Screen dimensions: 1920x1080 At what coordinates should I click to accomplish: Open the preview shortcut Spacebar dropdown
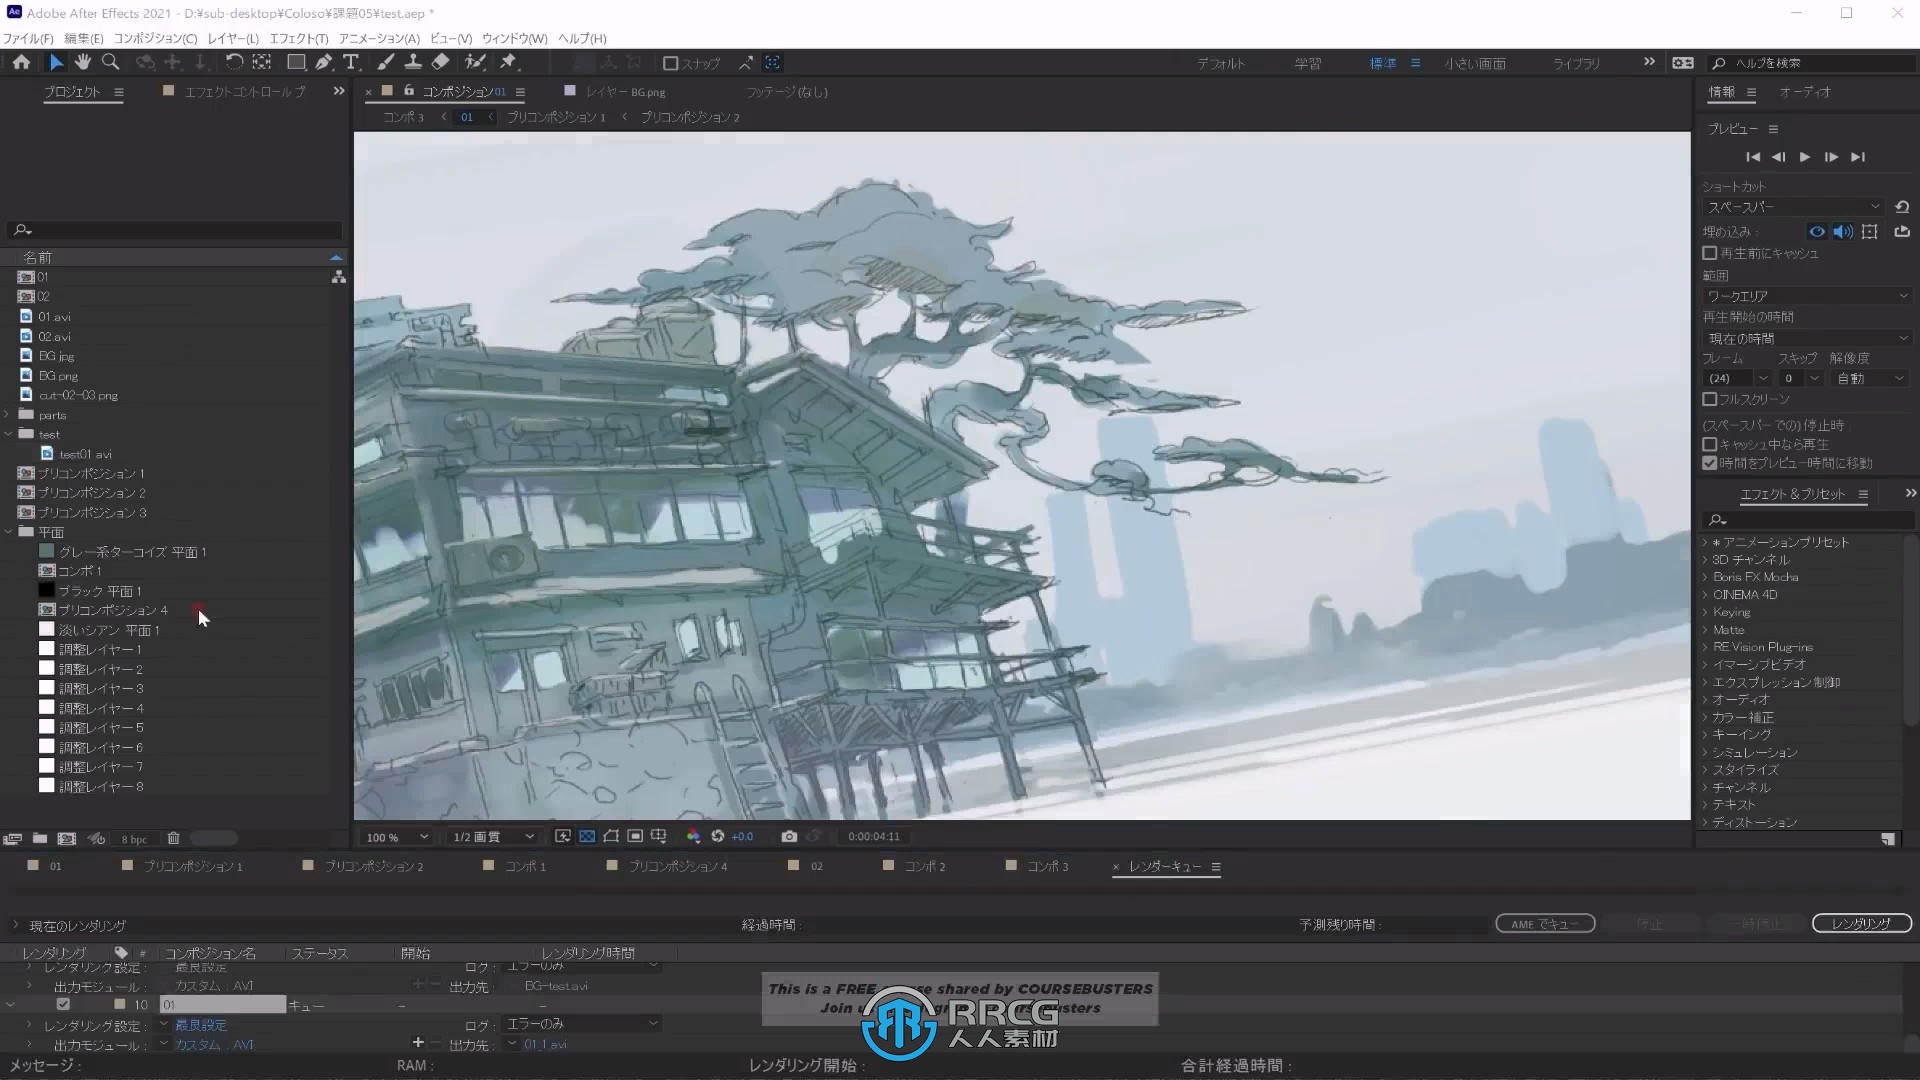[x=1794, y=207]
